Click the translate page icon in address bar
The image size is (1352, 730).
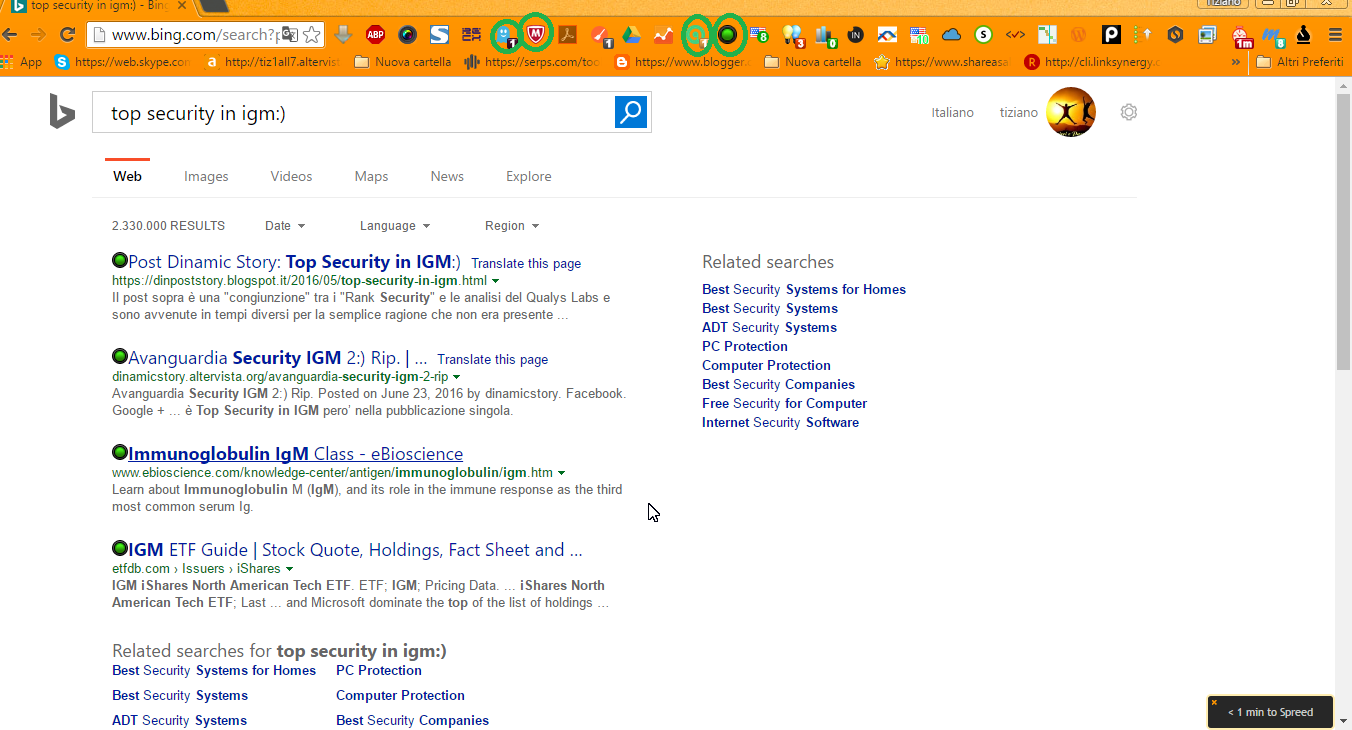point(289,35)
